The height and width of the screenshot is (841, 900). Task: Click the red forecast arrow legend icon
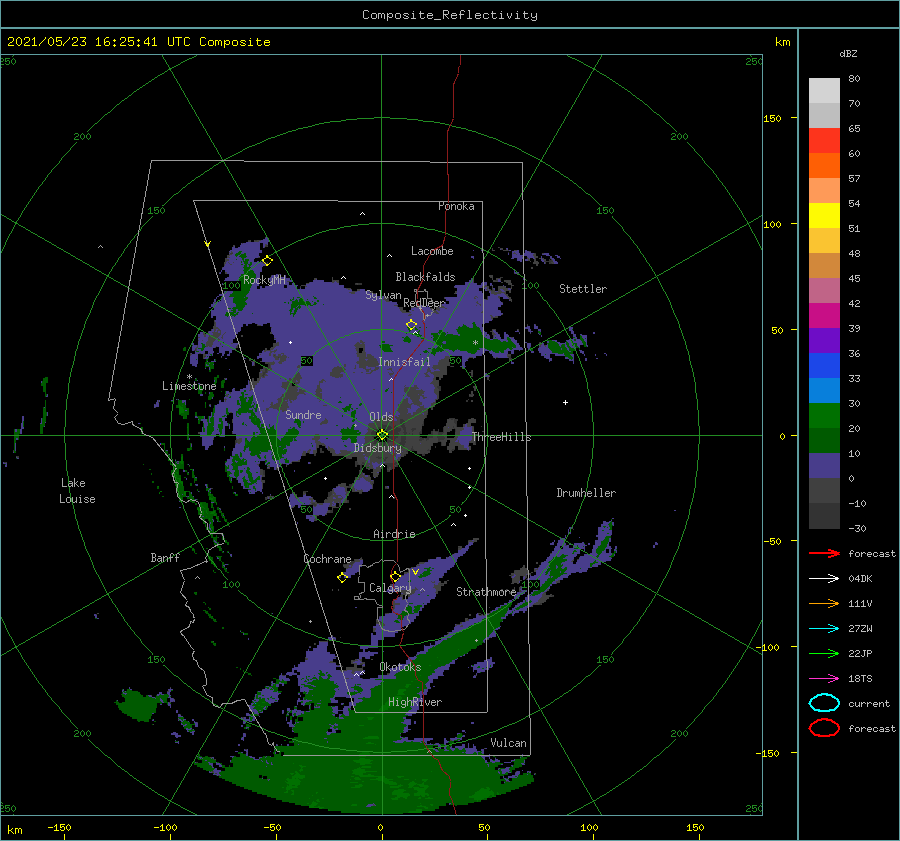[x=824, y=553]
